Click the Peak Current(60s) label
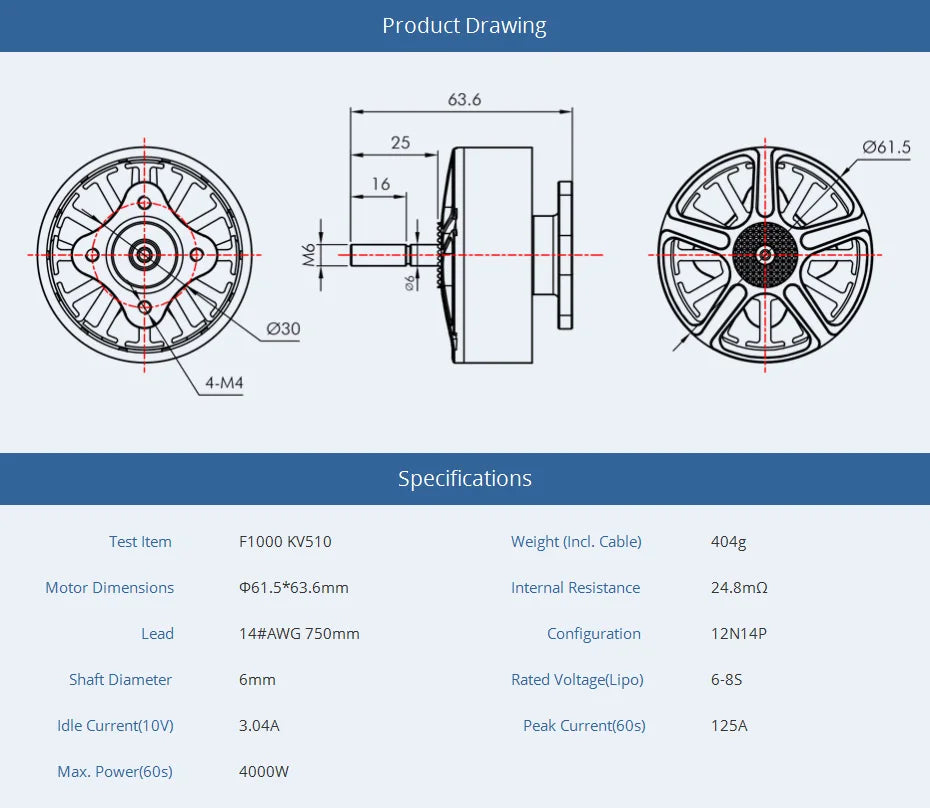This screenshot has width=930, height=808. [584, 726]
